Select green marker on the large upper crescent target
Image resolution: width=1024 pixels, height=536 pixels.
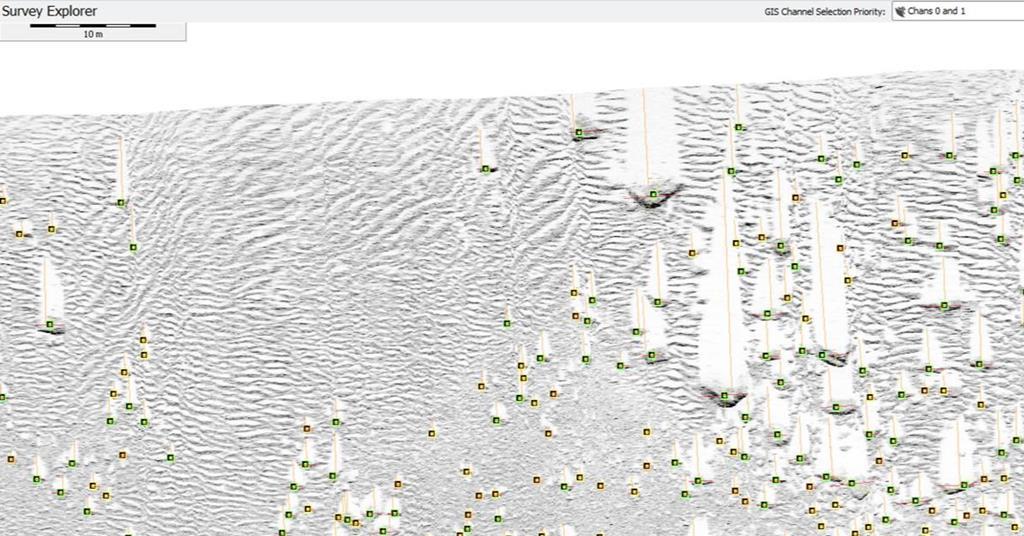tap(653, 194)
